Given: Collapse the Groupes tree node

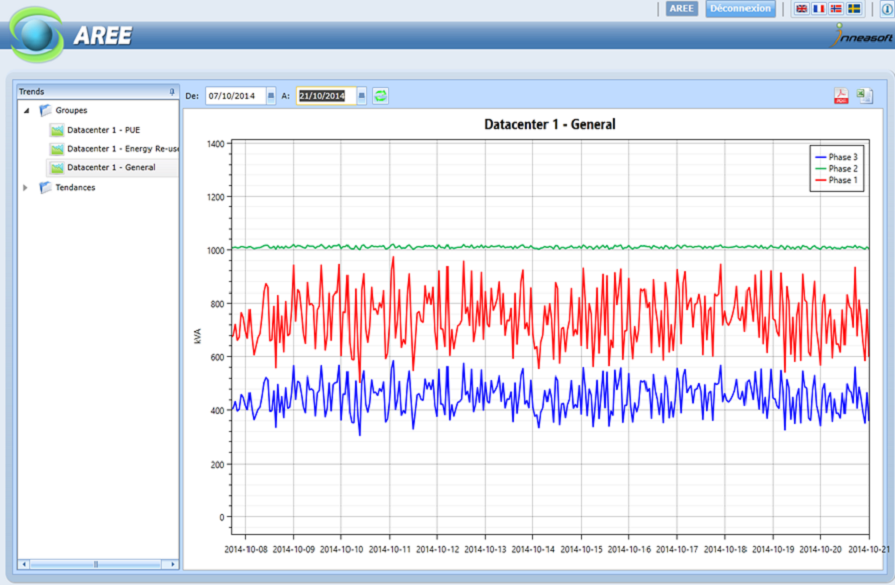Looking at the screenshot, I should pos(26,110).
